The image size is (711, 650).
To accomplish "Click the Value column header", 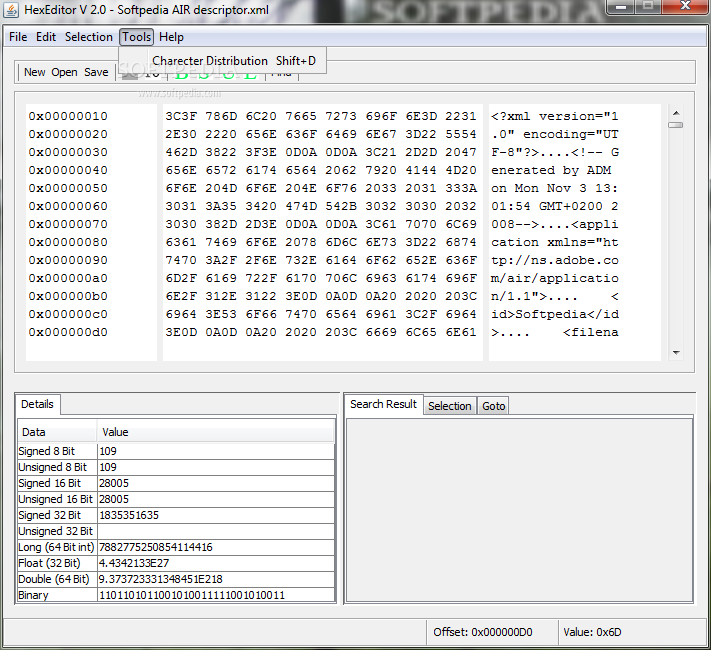I will pos(215,432).
